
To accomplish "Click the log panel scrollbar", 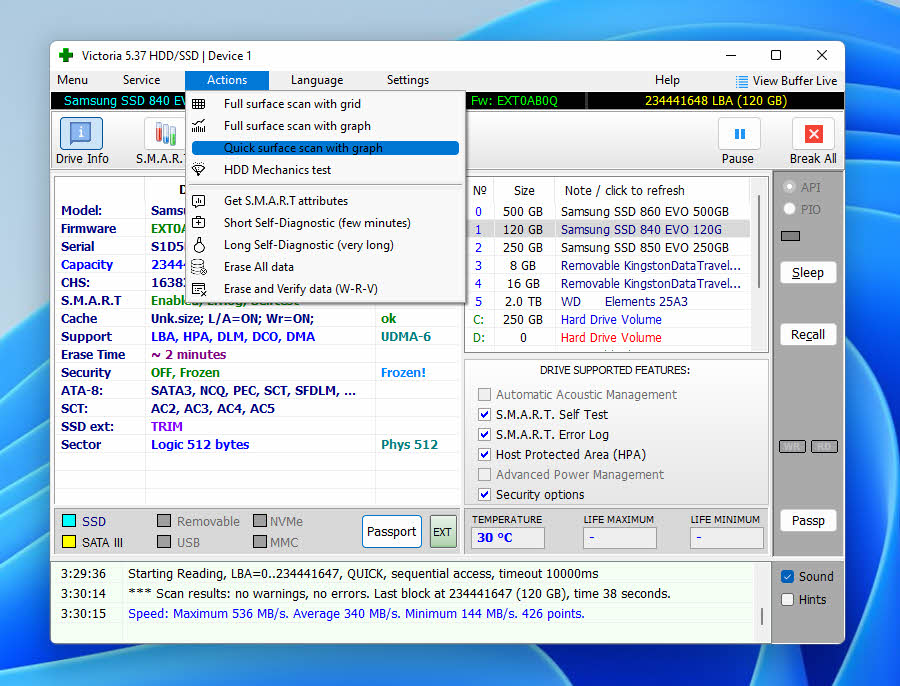I will point(762,616).
